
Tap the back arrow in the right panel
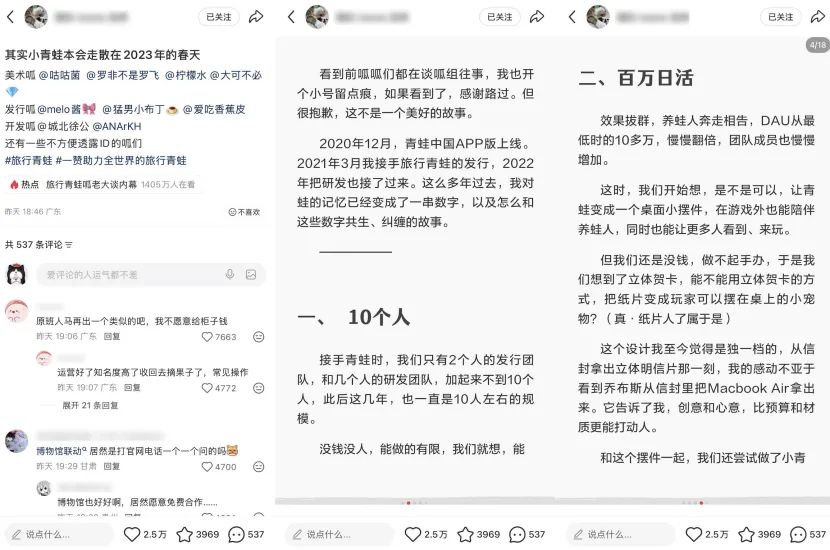572,17
